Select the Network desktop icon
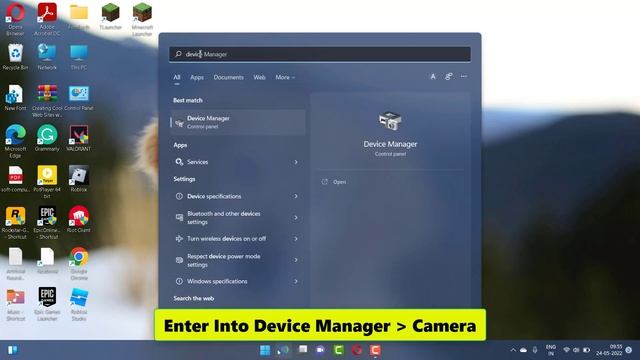 tap(47, 57)
